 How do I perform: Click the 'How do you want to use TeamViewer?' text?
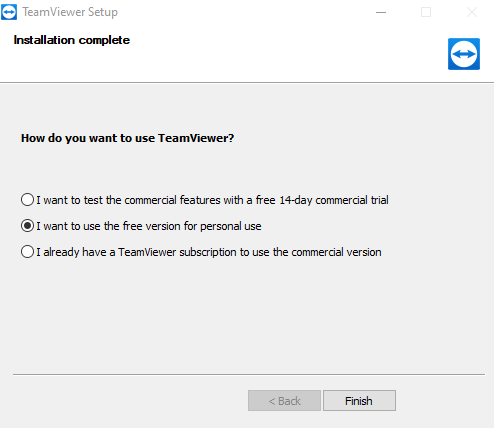127,138
